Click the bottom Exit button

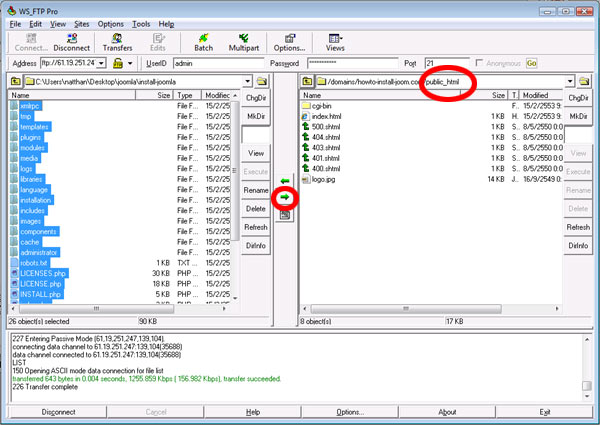point(545,412)
